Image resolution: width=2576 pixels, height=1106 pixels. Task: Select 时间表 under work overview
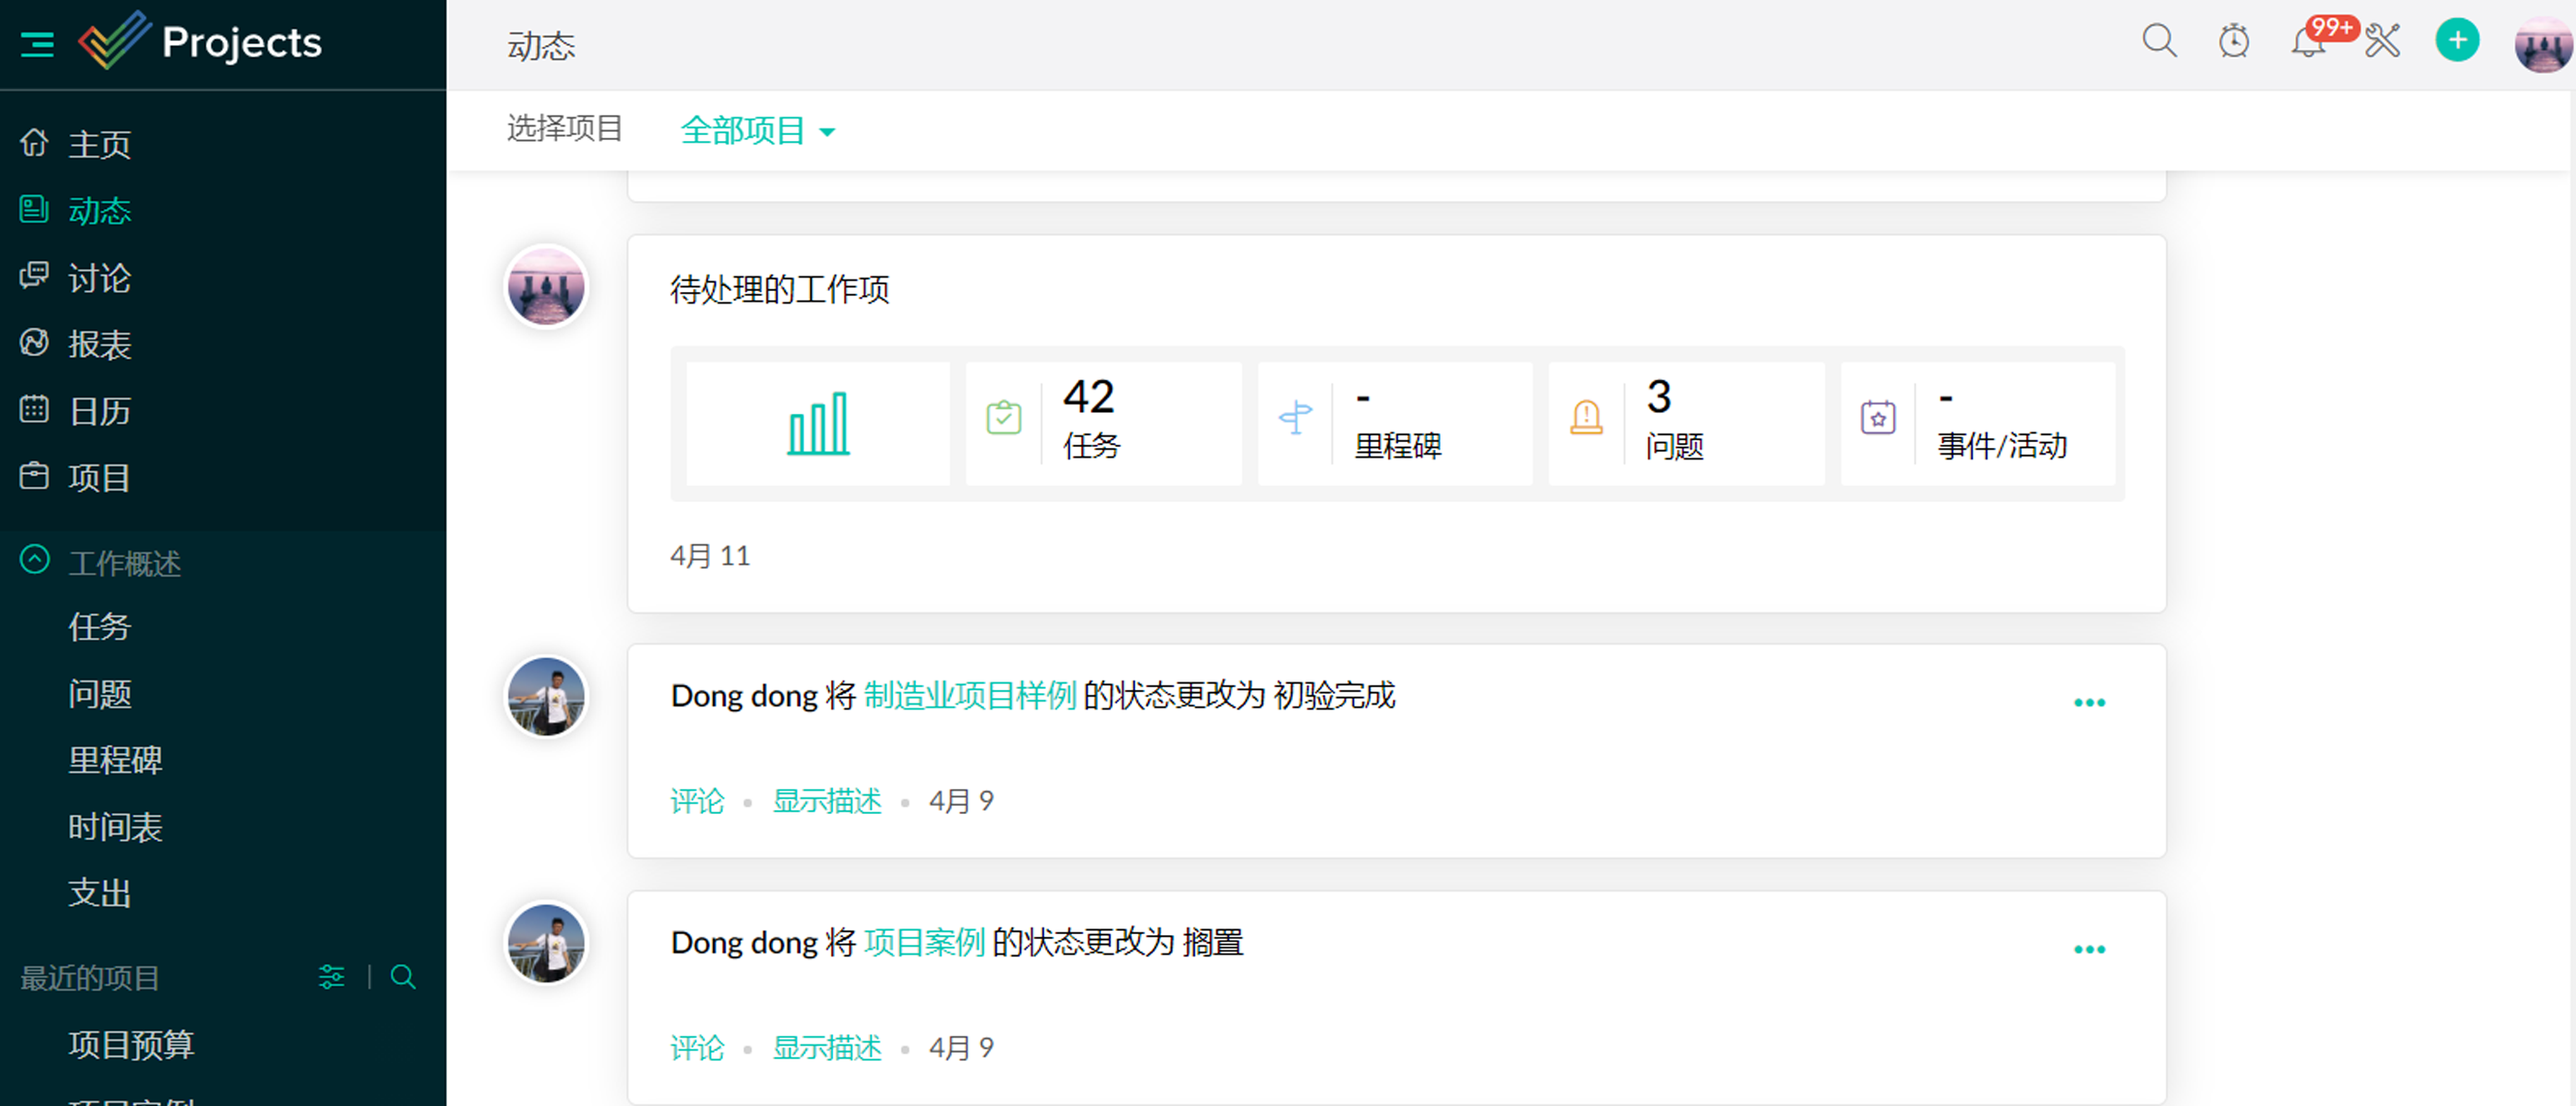coord(115,827)
